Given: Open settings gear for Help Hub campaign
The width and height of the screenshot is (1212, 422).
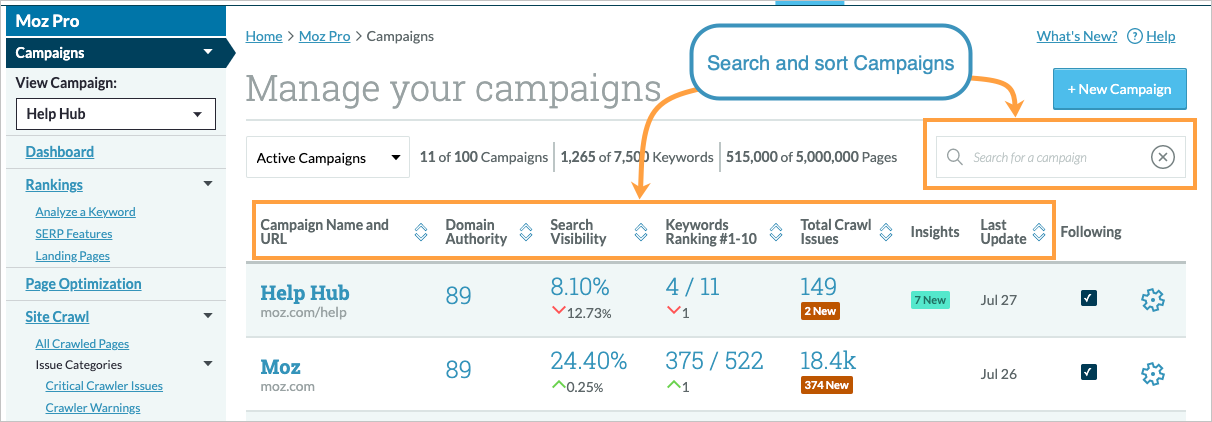Looking at the screenshot, I should point(1153,299).
